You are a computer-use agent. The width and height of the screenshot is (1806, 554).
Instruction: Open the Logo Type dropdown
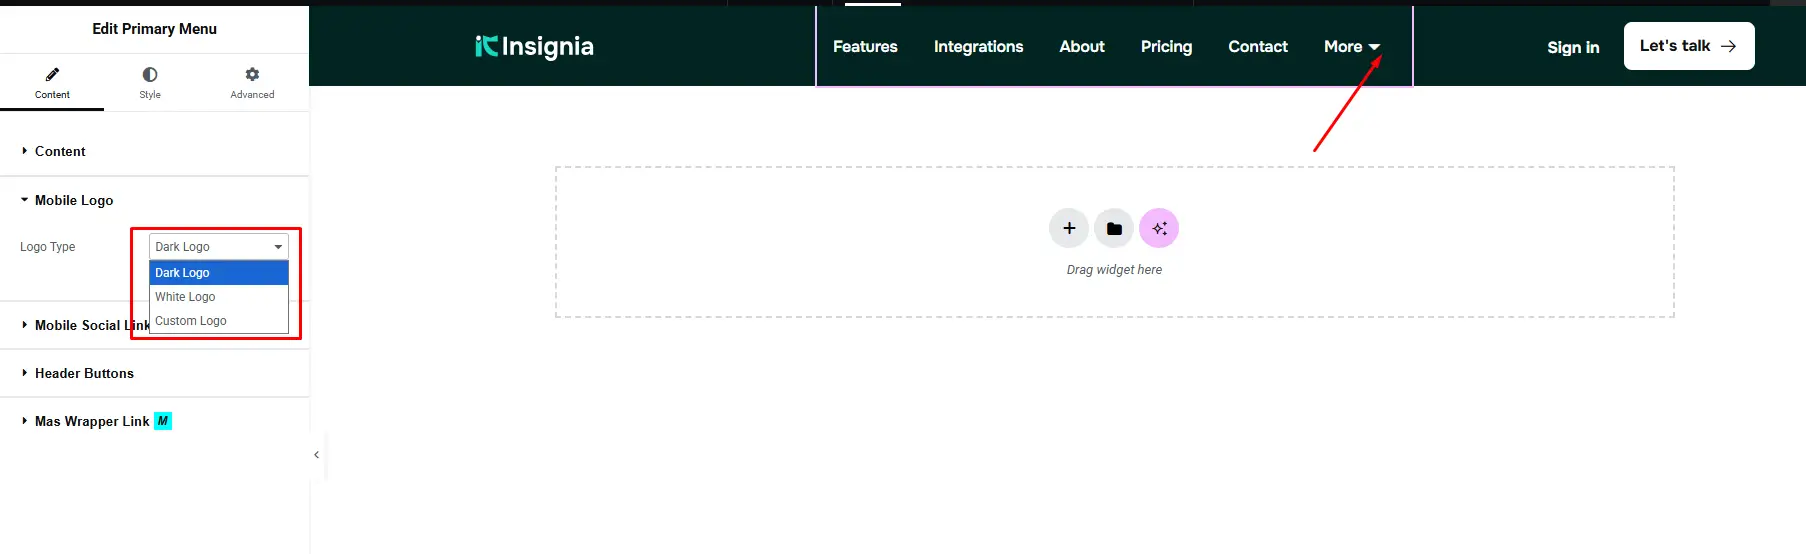[x=219, y=246]
